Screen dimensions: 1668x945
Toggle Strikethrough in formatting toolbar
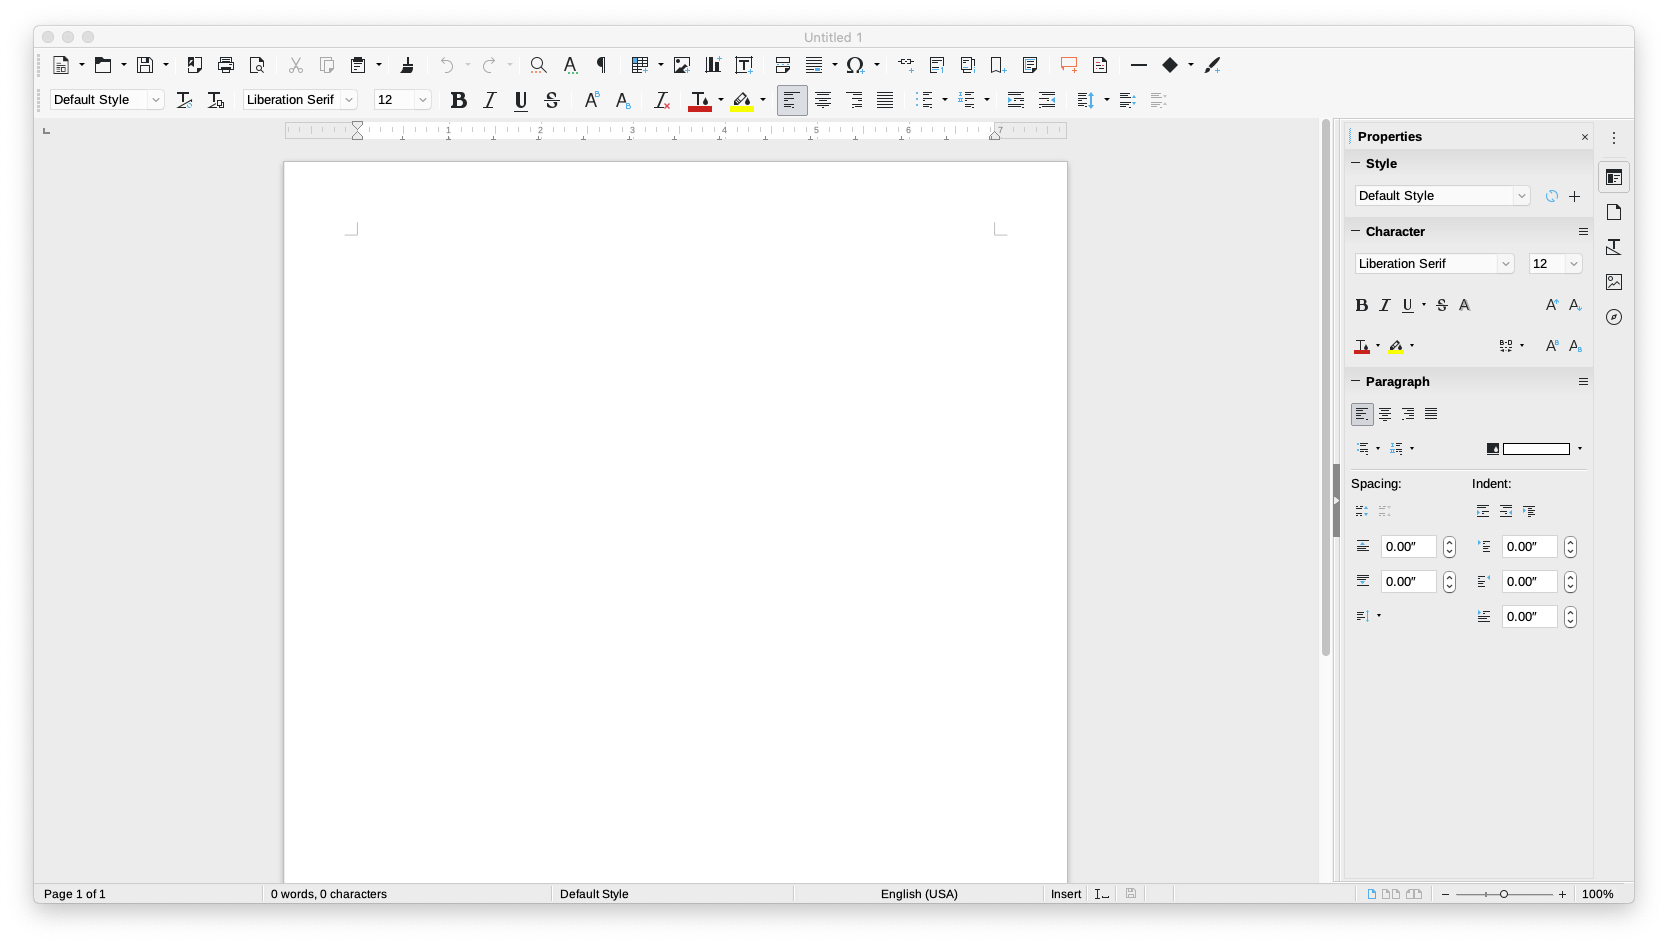click(552, 100)
